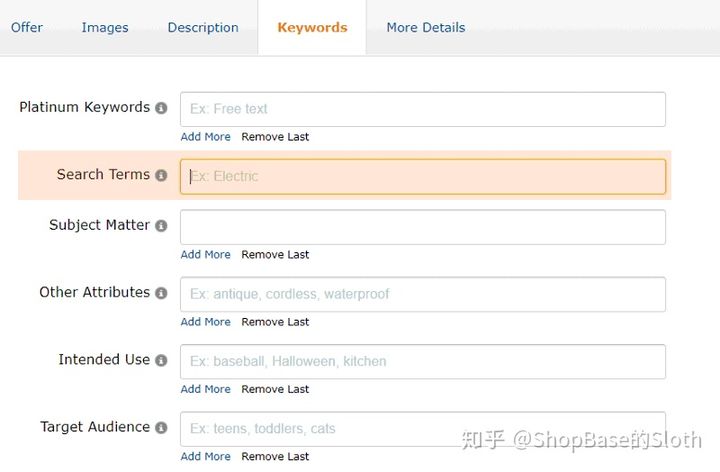Click the Subject Matter info icon
The width and height of the screenshot is (720, 472).
click(x=161, y=226)
